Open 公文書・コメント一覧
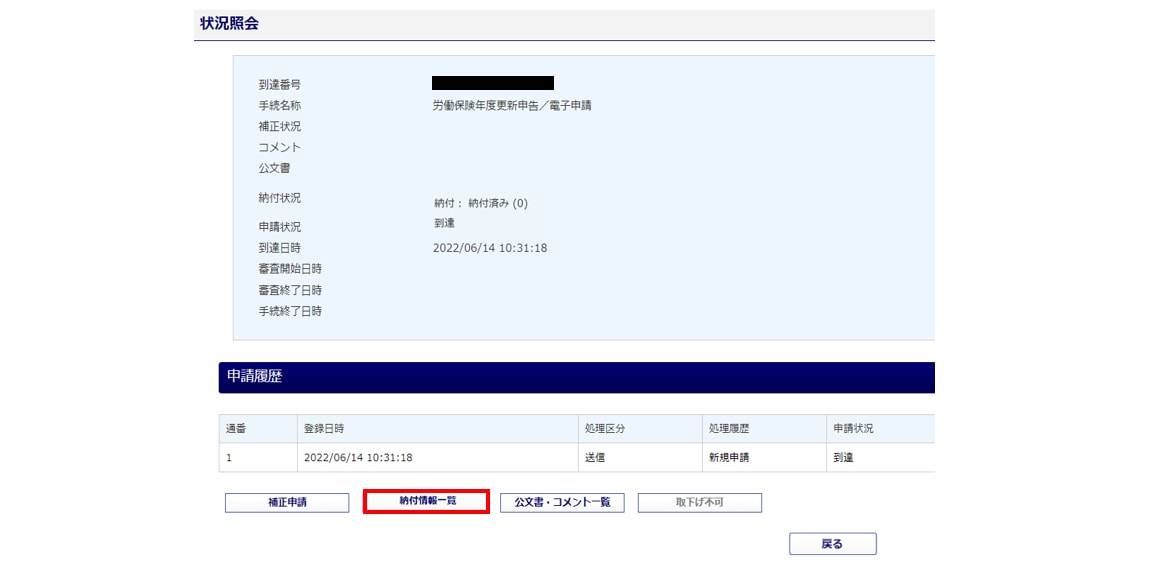The height and width of the screenshot is (562, 1163). pos(562,503)
